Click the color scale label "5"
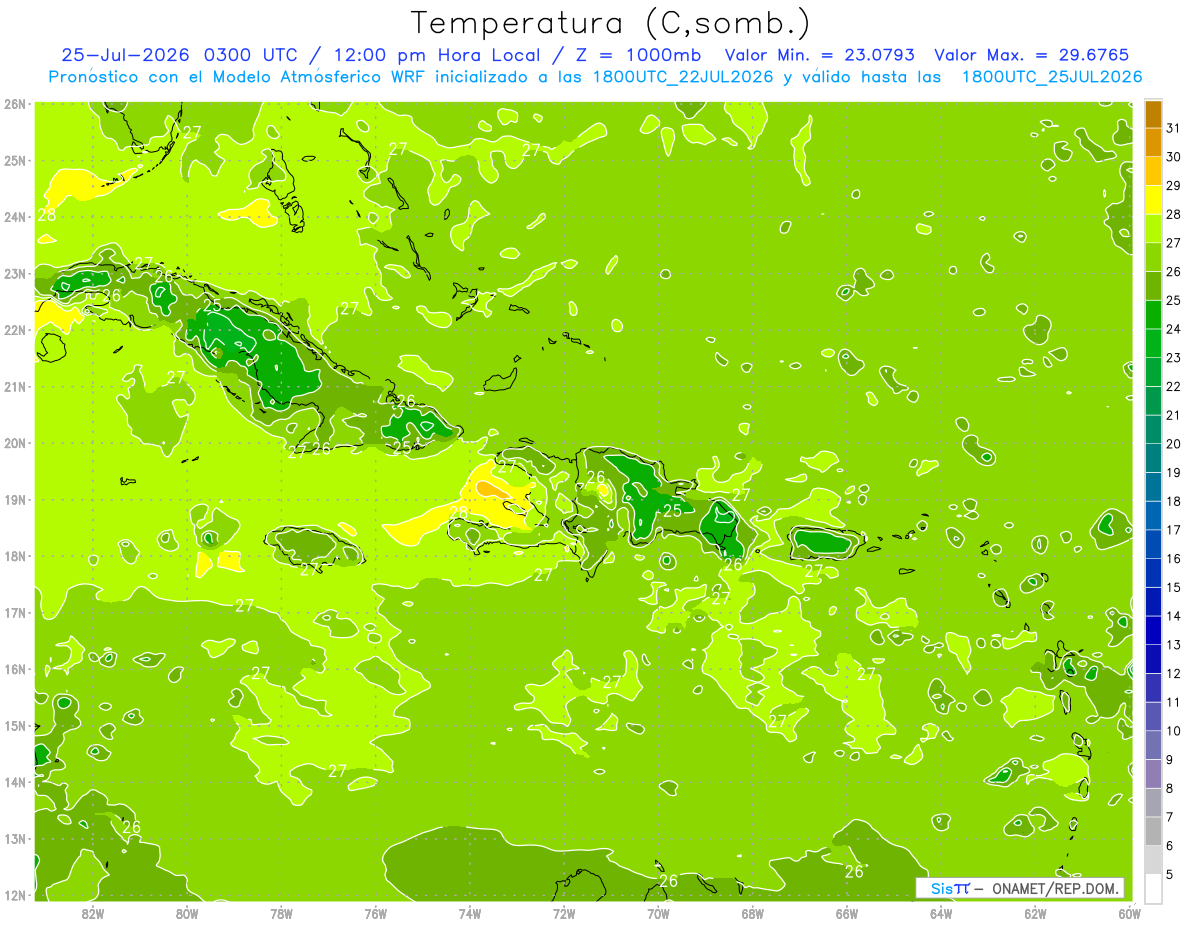 point(1170,874)
